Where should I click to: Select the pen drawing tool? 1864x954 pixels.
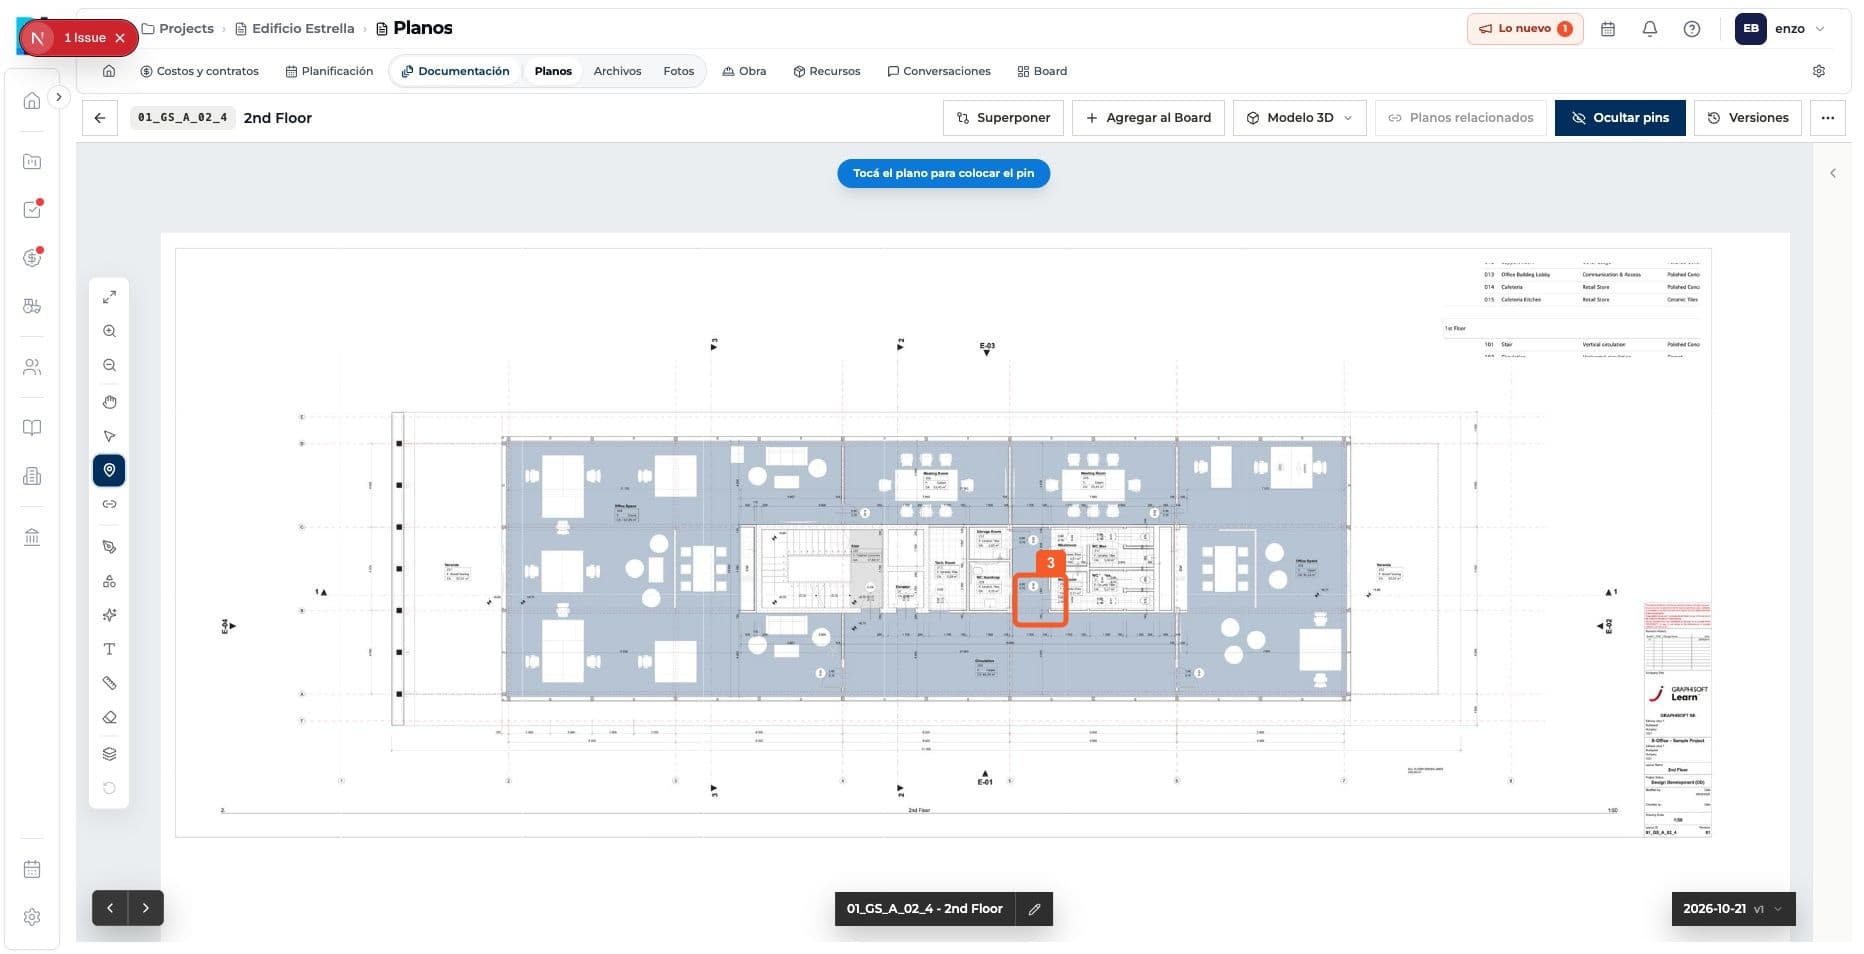point(109,547)
